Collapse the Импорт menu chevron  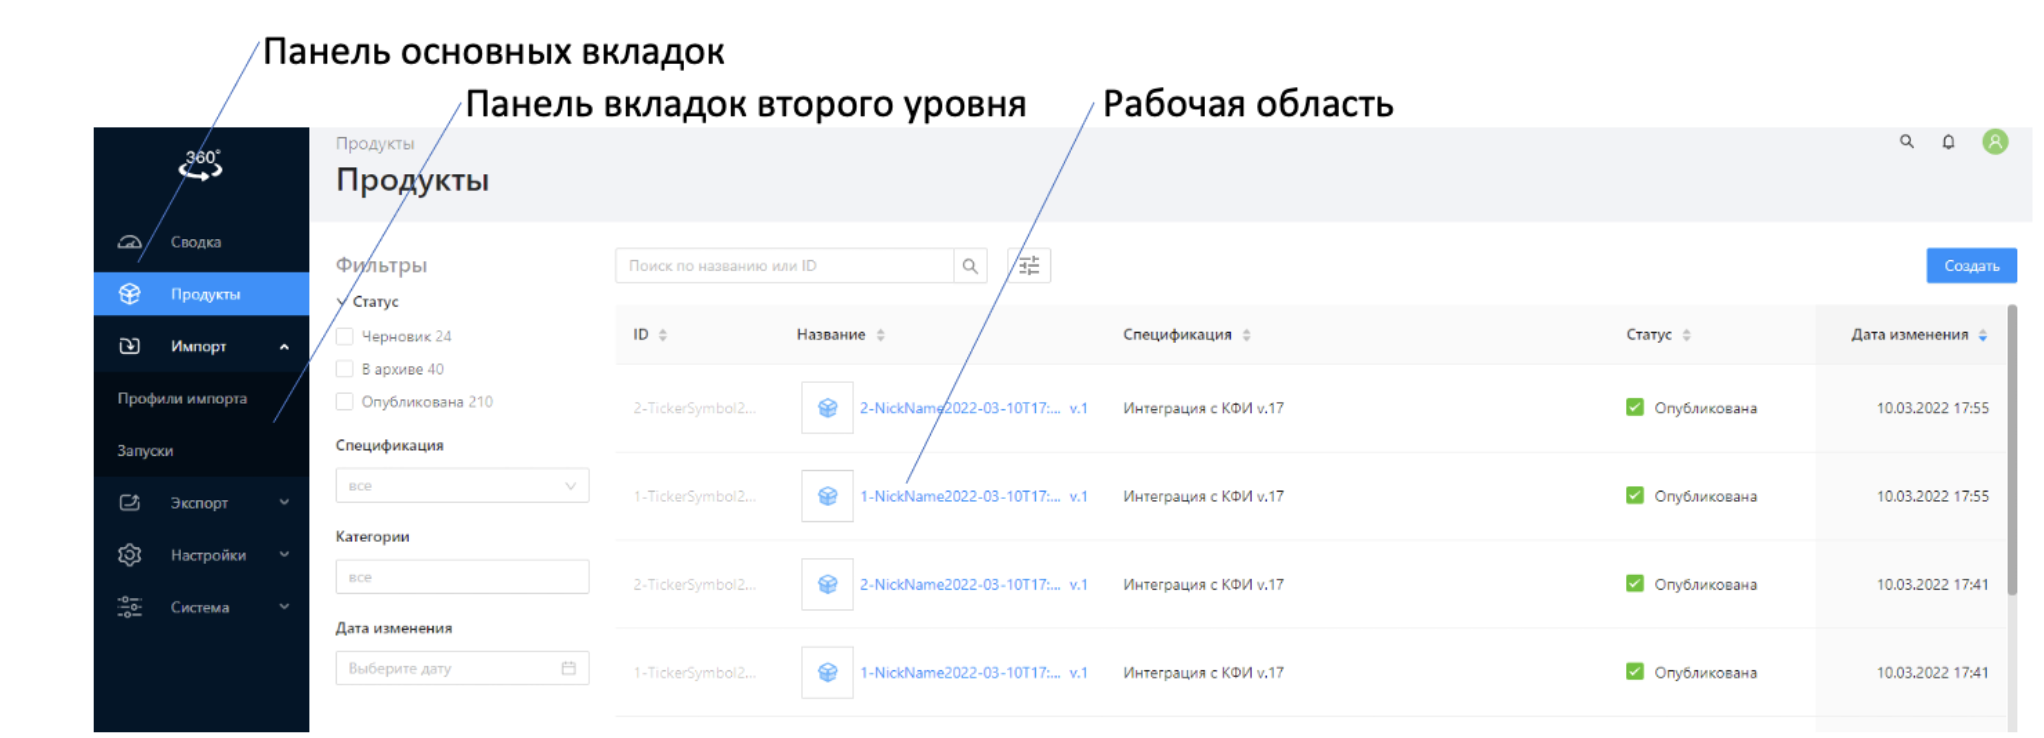284,347
